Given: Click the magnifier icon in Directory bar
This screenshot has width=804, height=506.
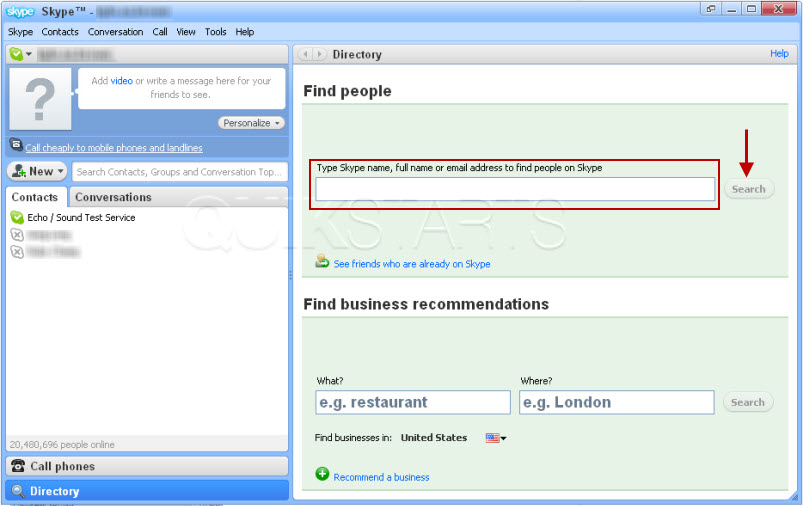Looking at the screenshot, I should (x=18, y=491).
